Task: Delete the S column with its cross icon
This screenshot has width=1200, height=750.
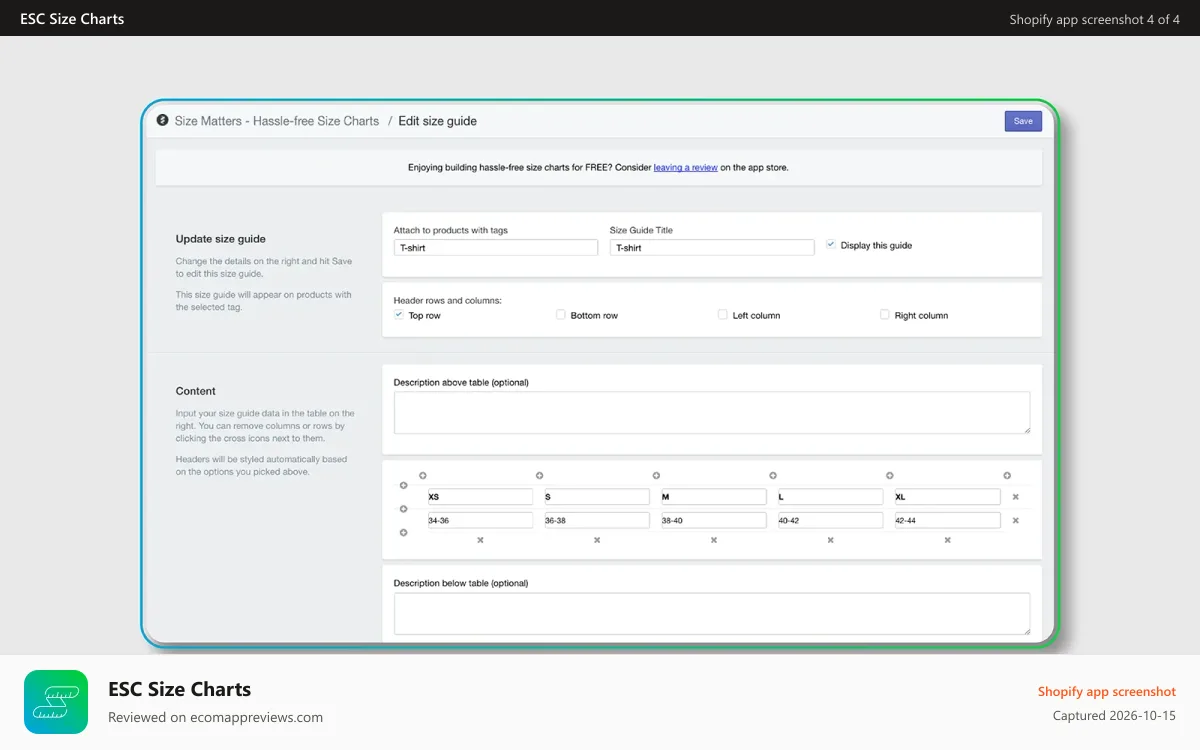Action: coord(597,540)
